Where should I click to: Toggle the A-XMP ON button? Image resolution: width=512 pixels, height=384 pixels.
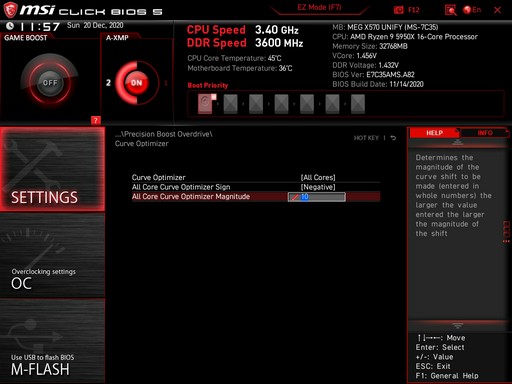point(136,83)
